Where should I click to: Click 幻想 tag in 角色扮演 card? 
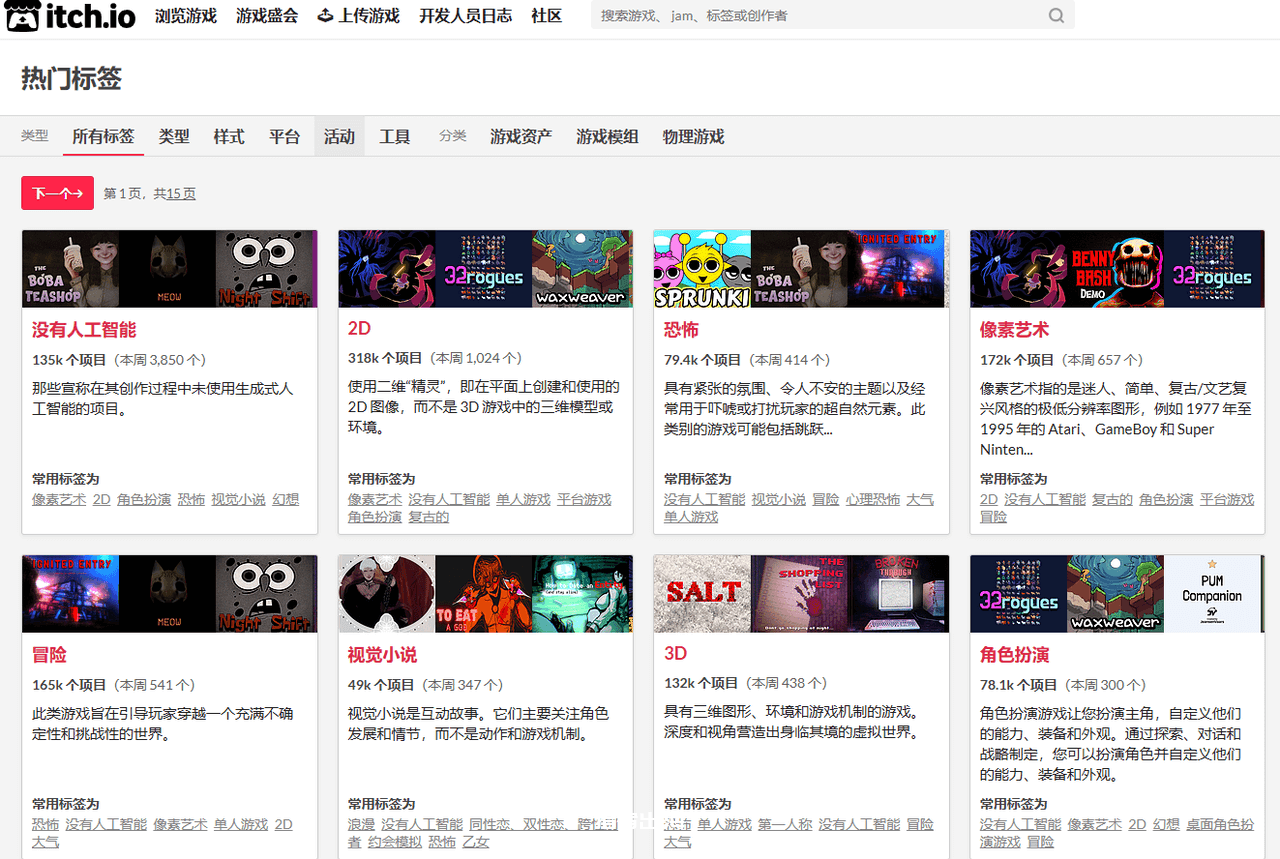pyautogui.click(x=1166, y=824)
